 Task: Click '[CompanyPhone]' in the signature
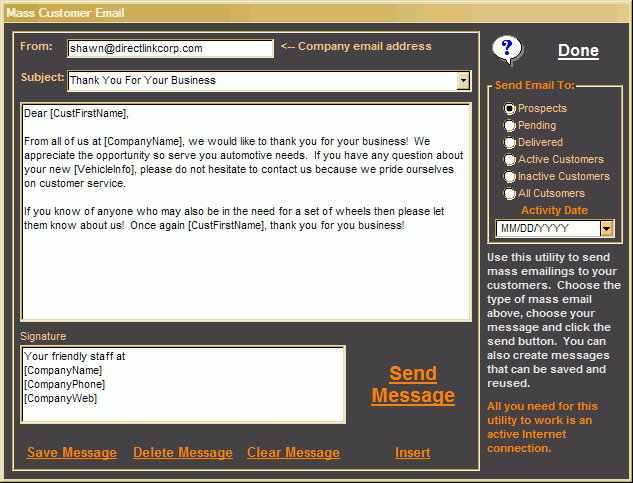tap(65, 384)
